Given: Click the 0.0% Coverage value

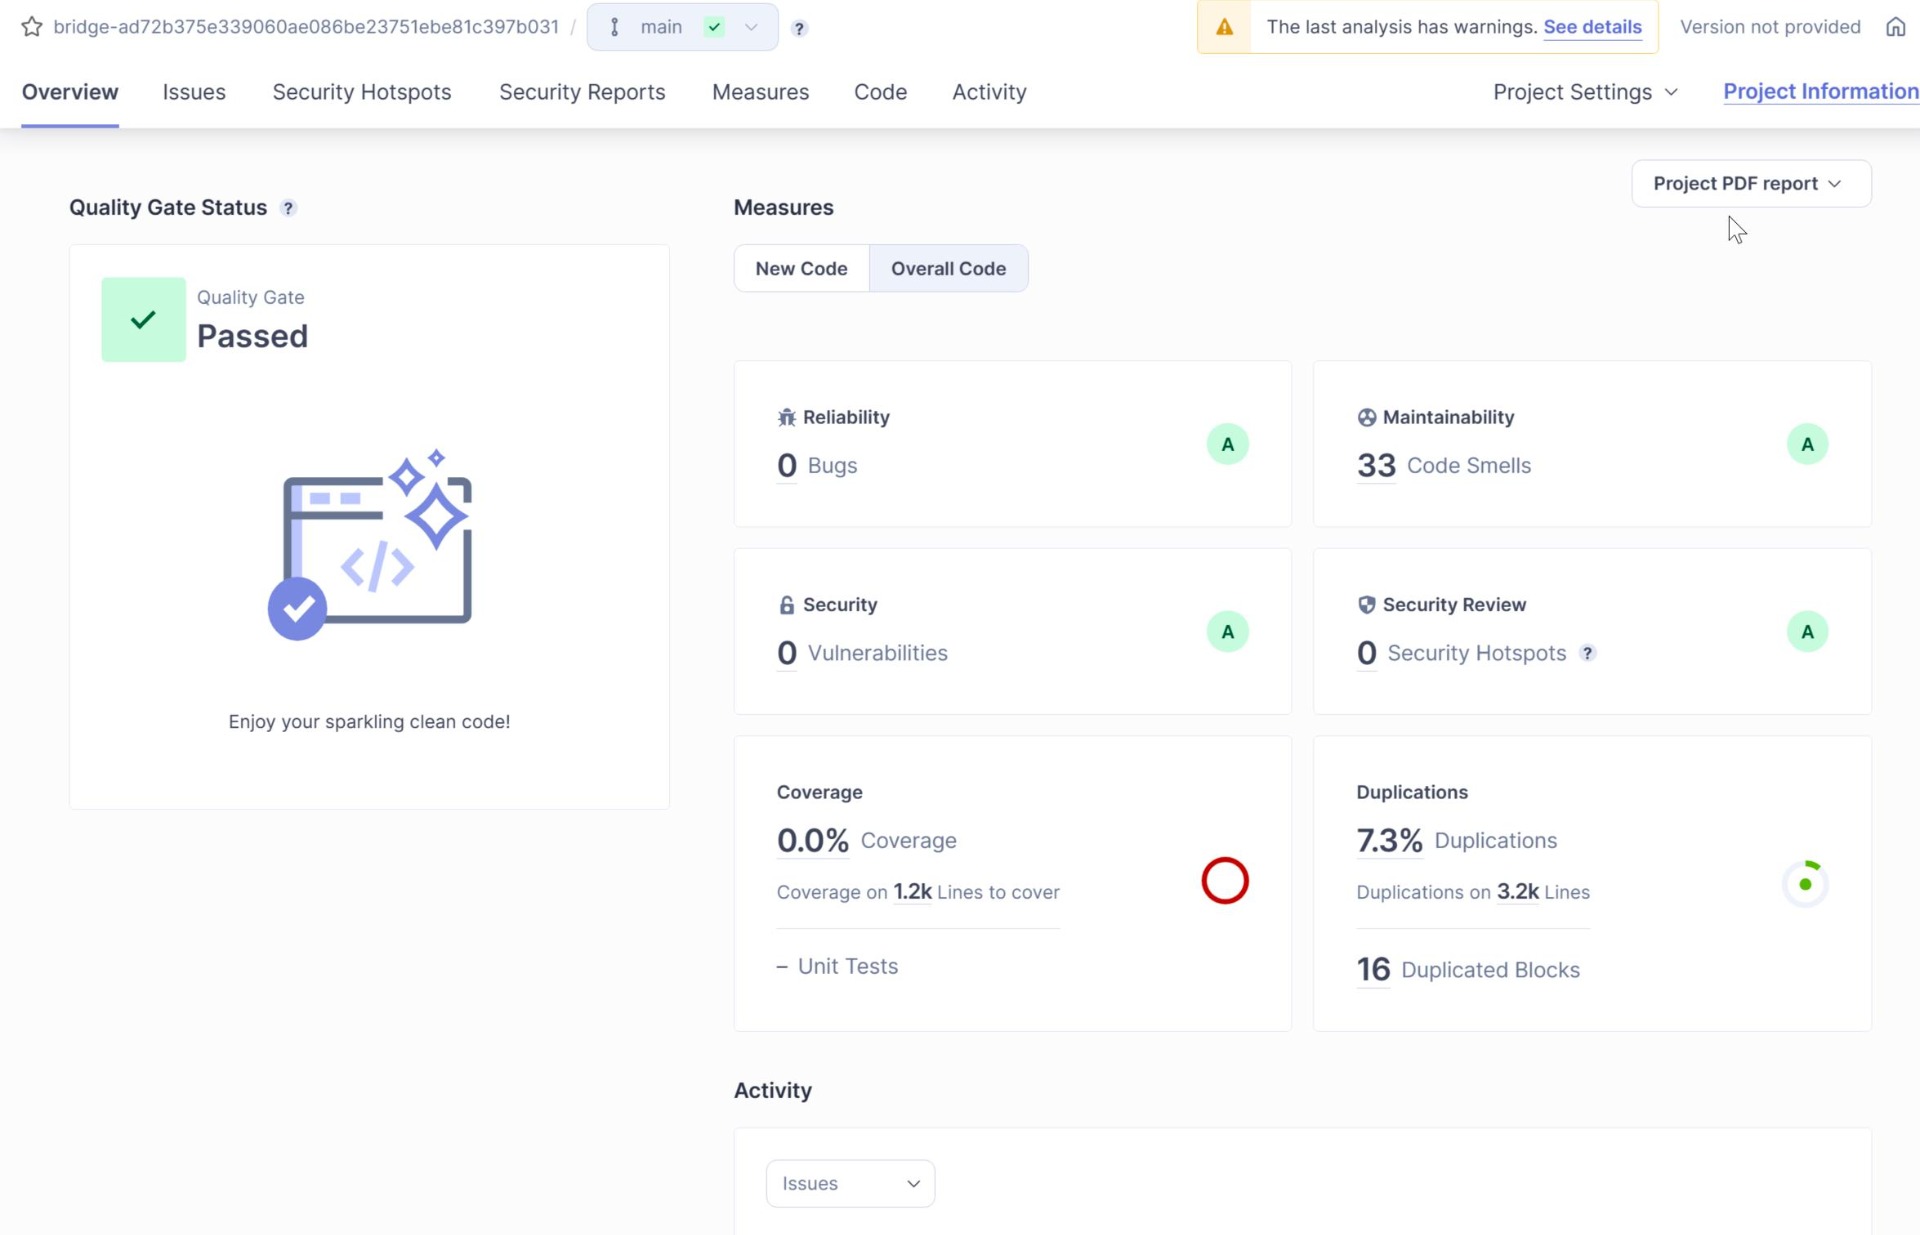Looking at the screenshot, I should coord(813,840).
